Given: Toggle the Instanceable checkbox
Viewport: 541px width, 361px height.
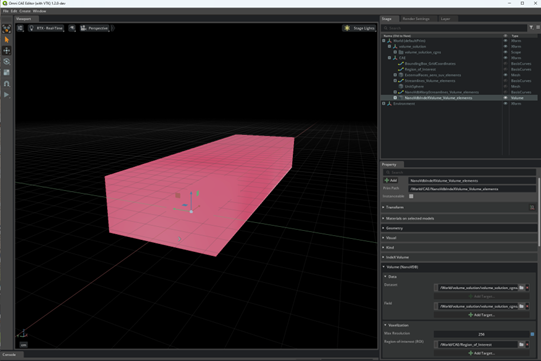Looking at the screenshot, I should click(x=411, y=196).
